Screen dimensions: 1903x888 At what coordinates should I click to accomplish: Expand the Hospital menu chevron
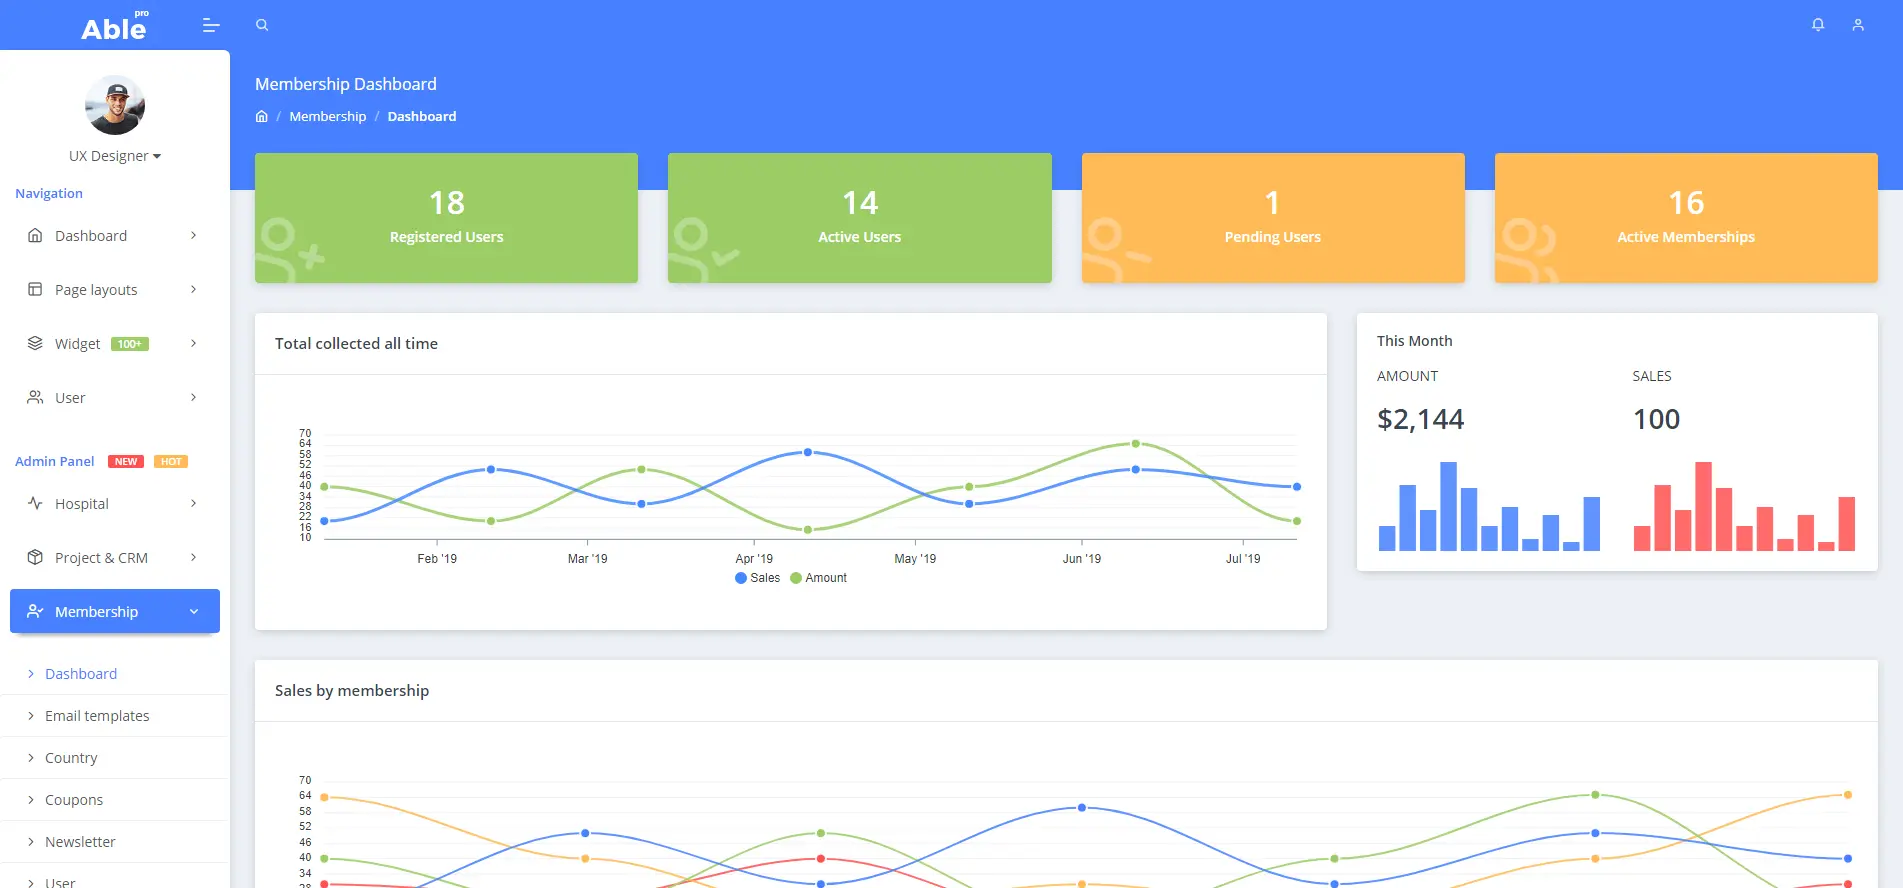pyautogui.click(x=193, y=503)
